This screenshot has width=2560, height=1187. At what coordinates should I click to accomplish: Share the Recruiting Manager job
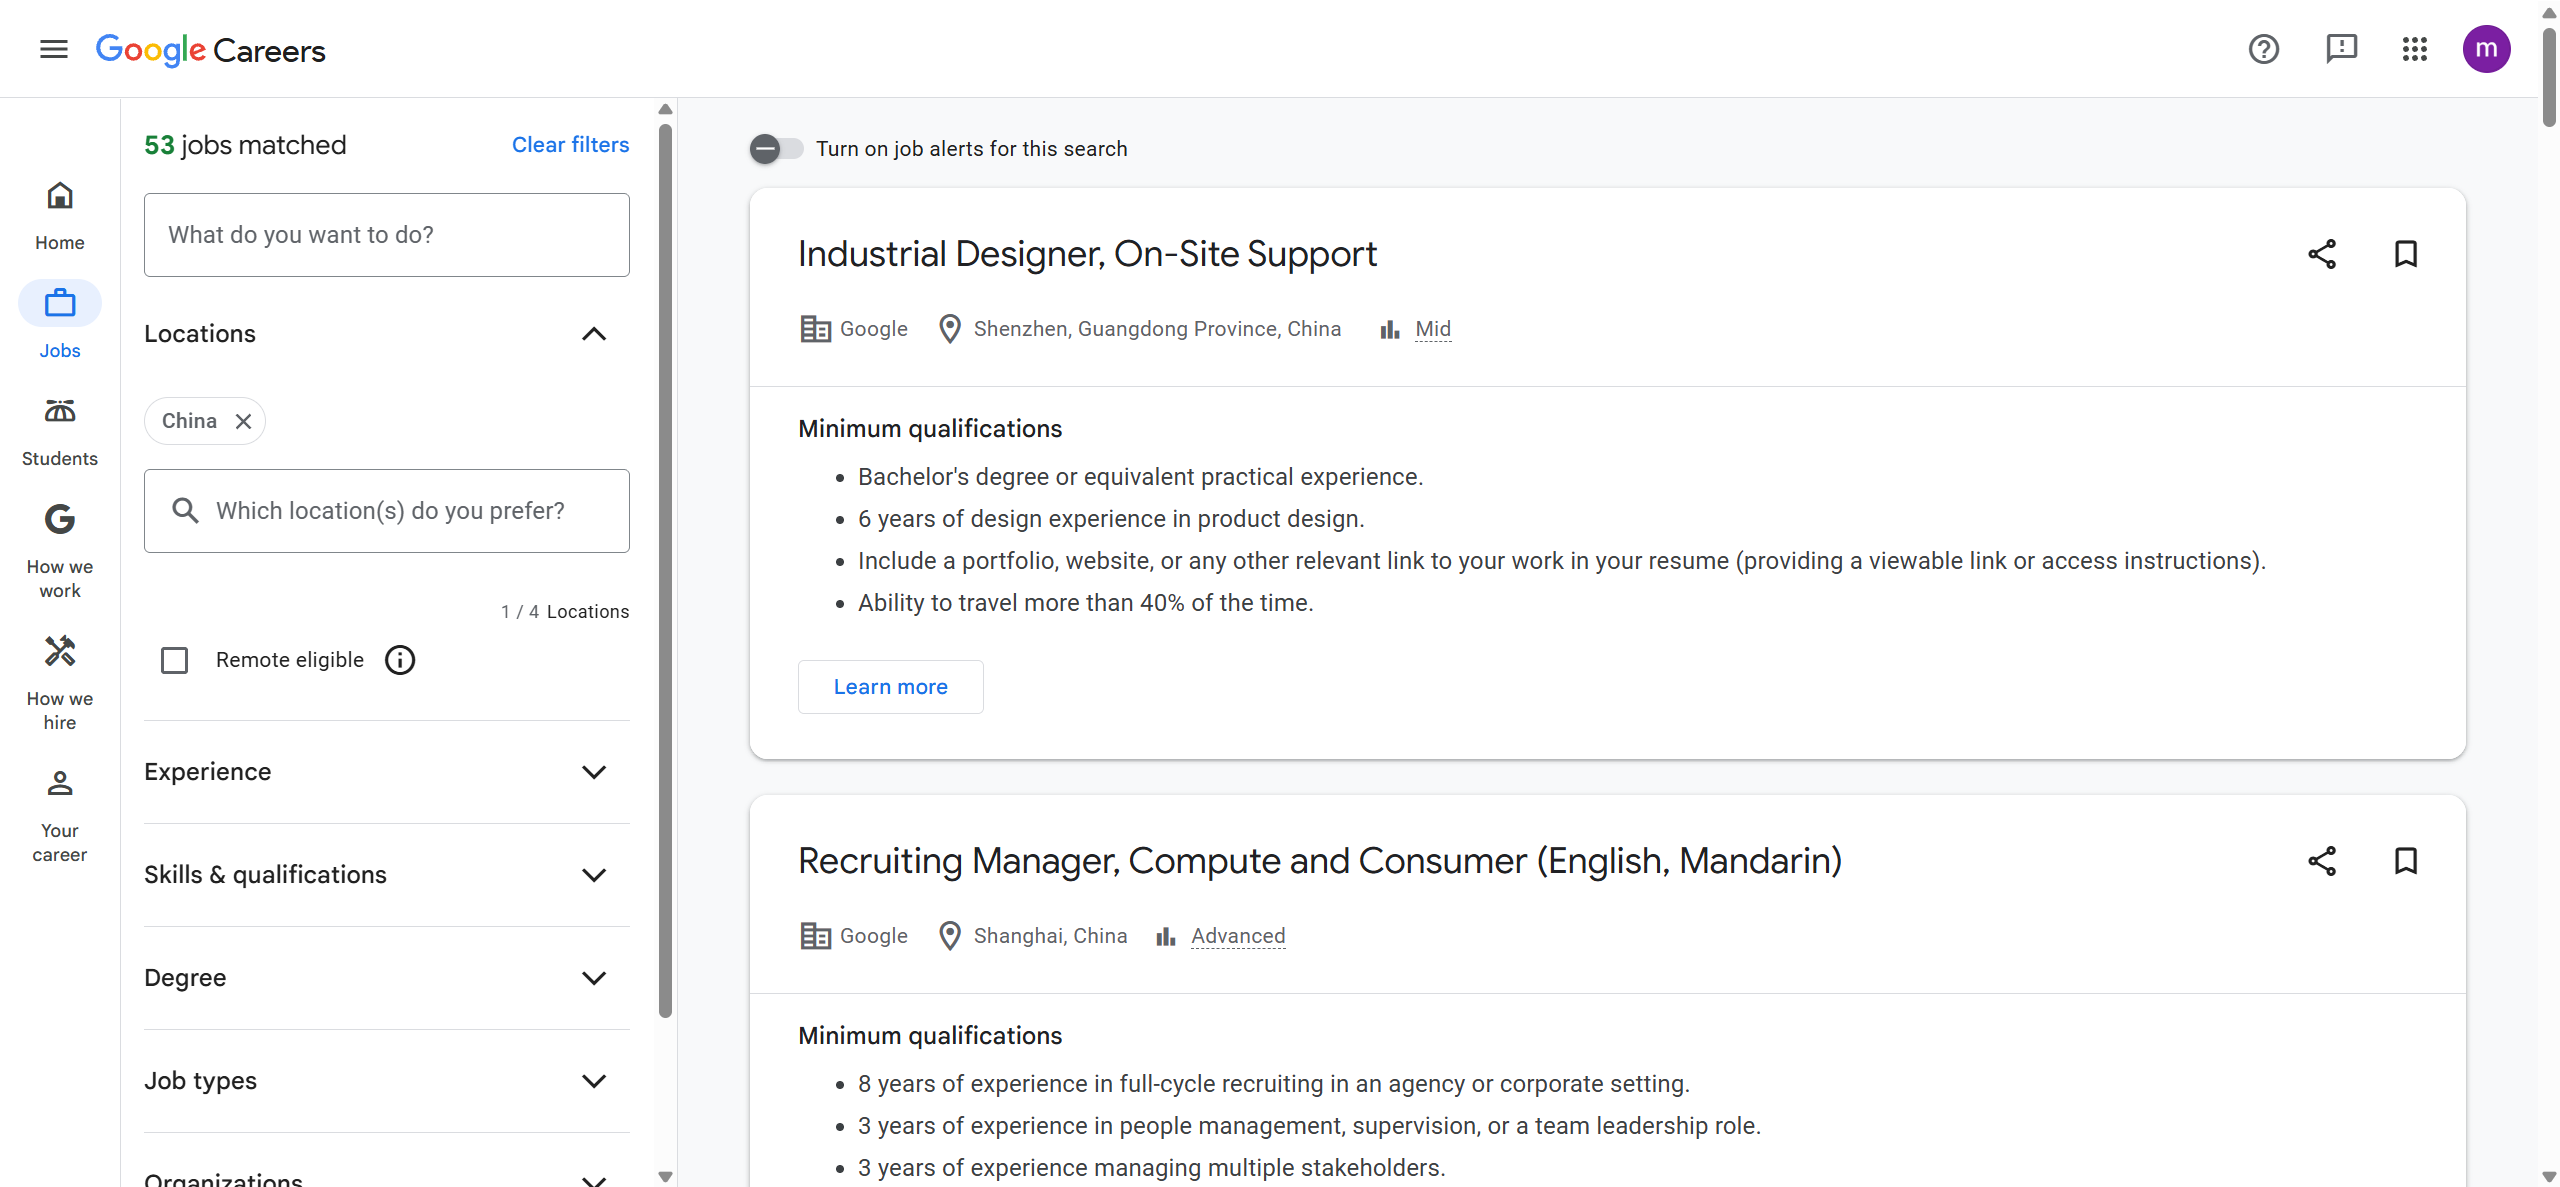pos(2322,861)
